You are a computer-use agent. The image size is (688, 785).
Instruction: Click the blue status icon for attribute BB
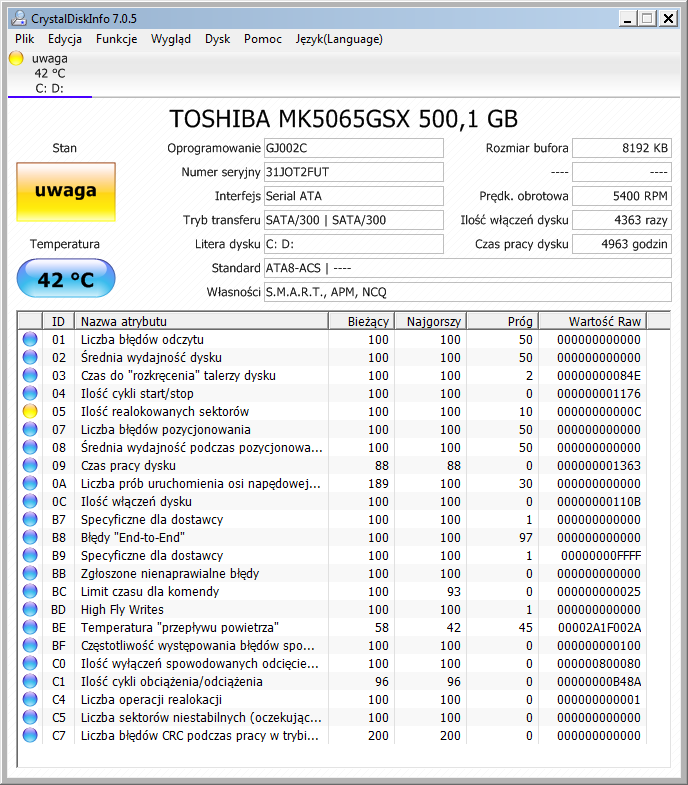[x=30, y=573]
